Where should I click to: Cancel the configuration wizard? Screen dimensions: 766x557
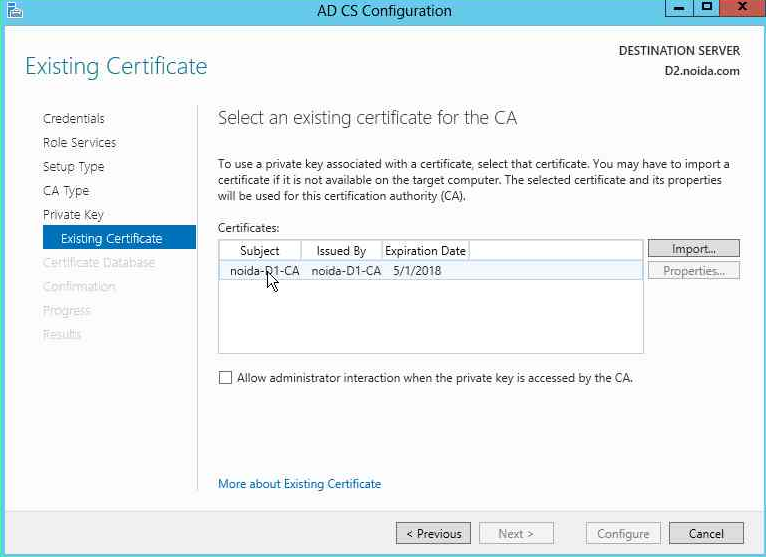point(706,533)
